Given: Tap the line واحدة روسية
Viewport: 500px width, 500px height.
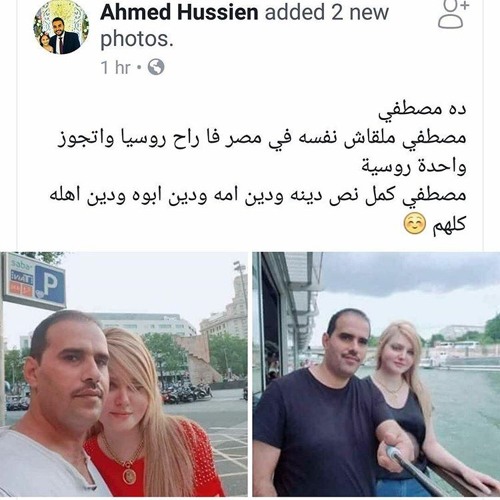Looking at the screenshot, I should tap(414, 167).
